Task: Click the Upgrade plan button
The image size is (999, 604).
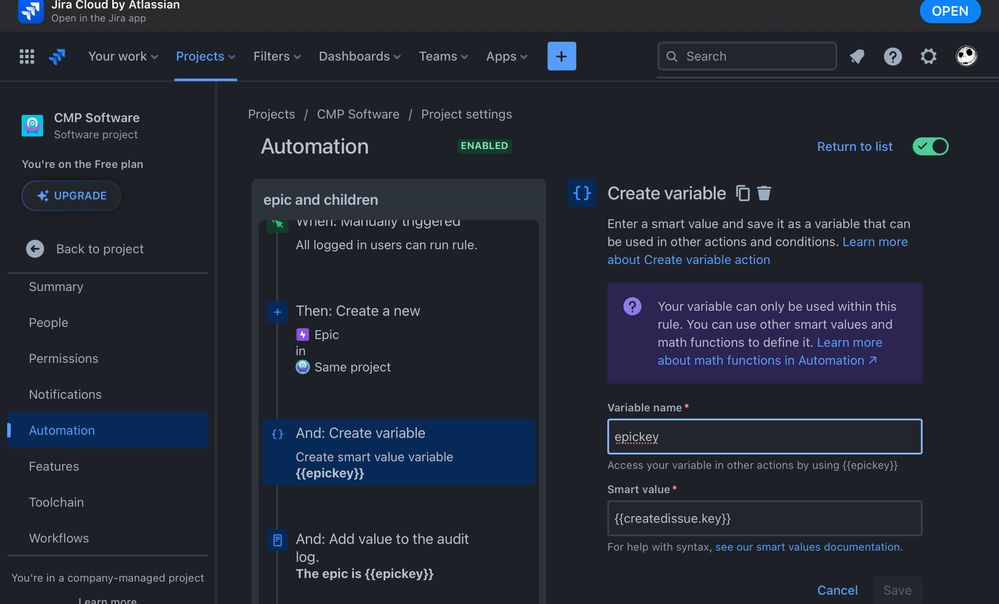Action: [x=72, y=196]
